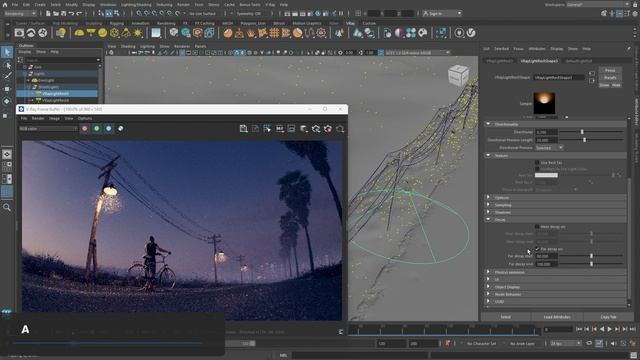The height and width of the screenshot is (360, 640).
Task: Expand the Object Display section
Action: click(x=556, y=287)
